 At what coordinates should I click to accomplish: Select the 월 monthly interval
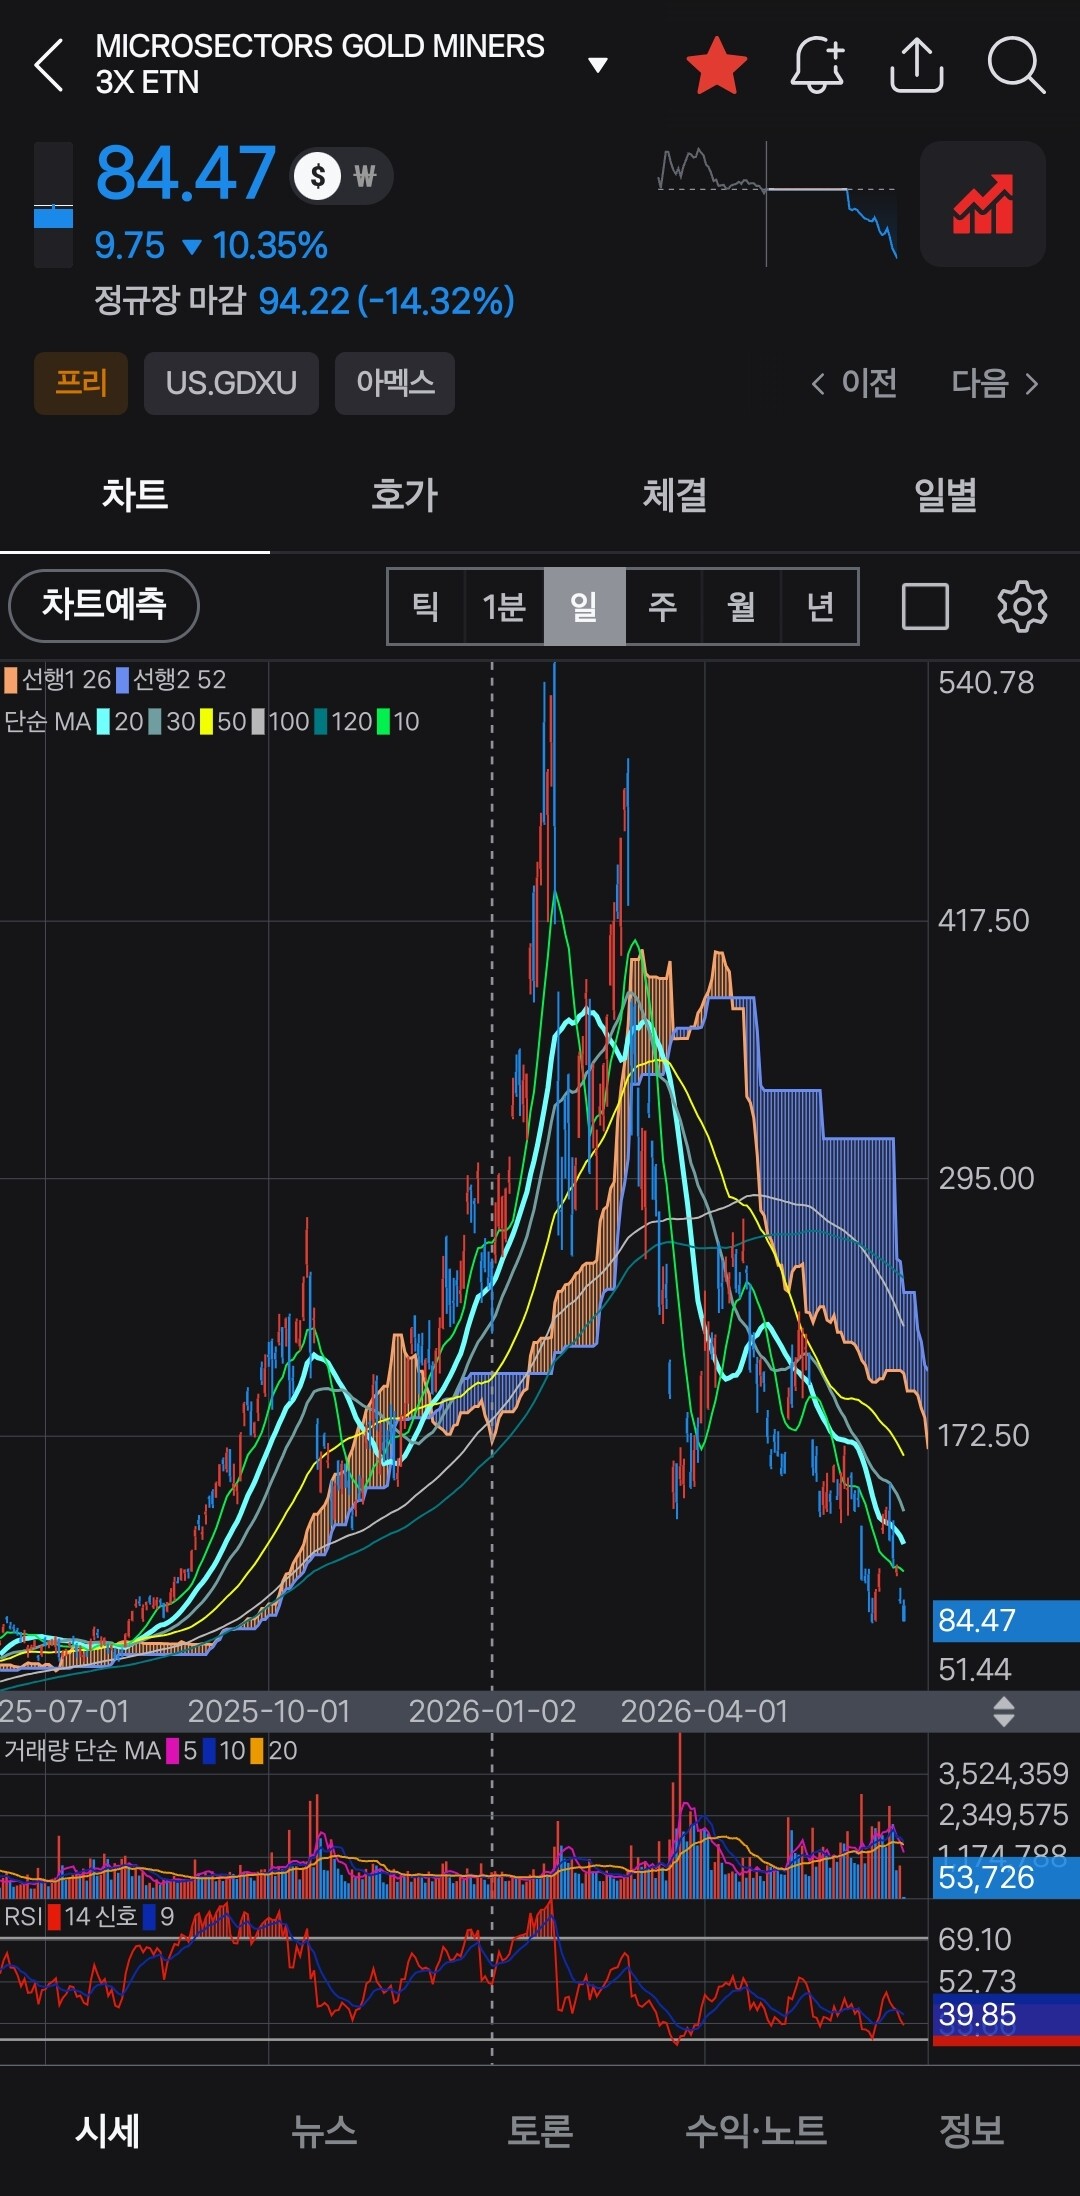click(741, 606)
